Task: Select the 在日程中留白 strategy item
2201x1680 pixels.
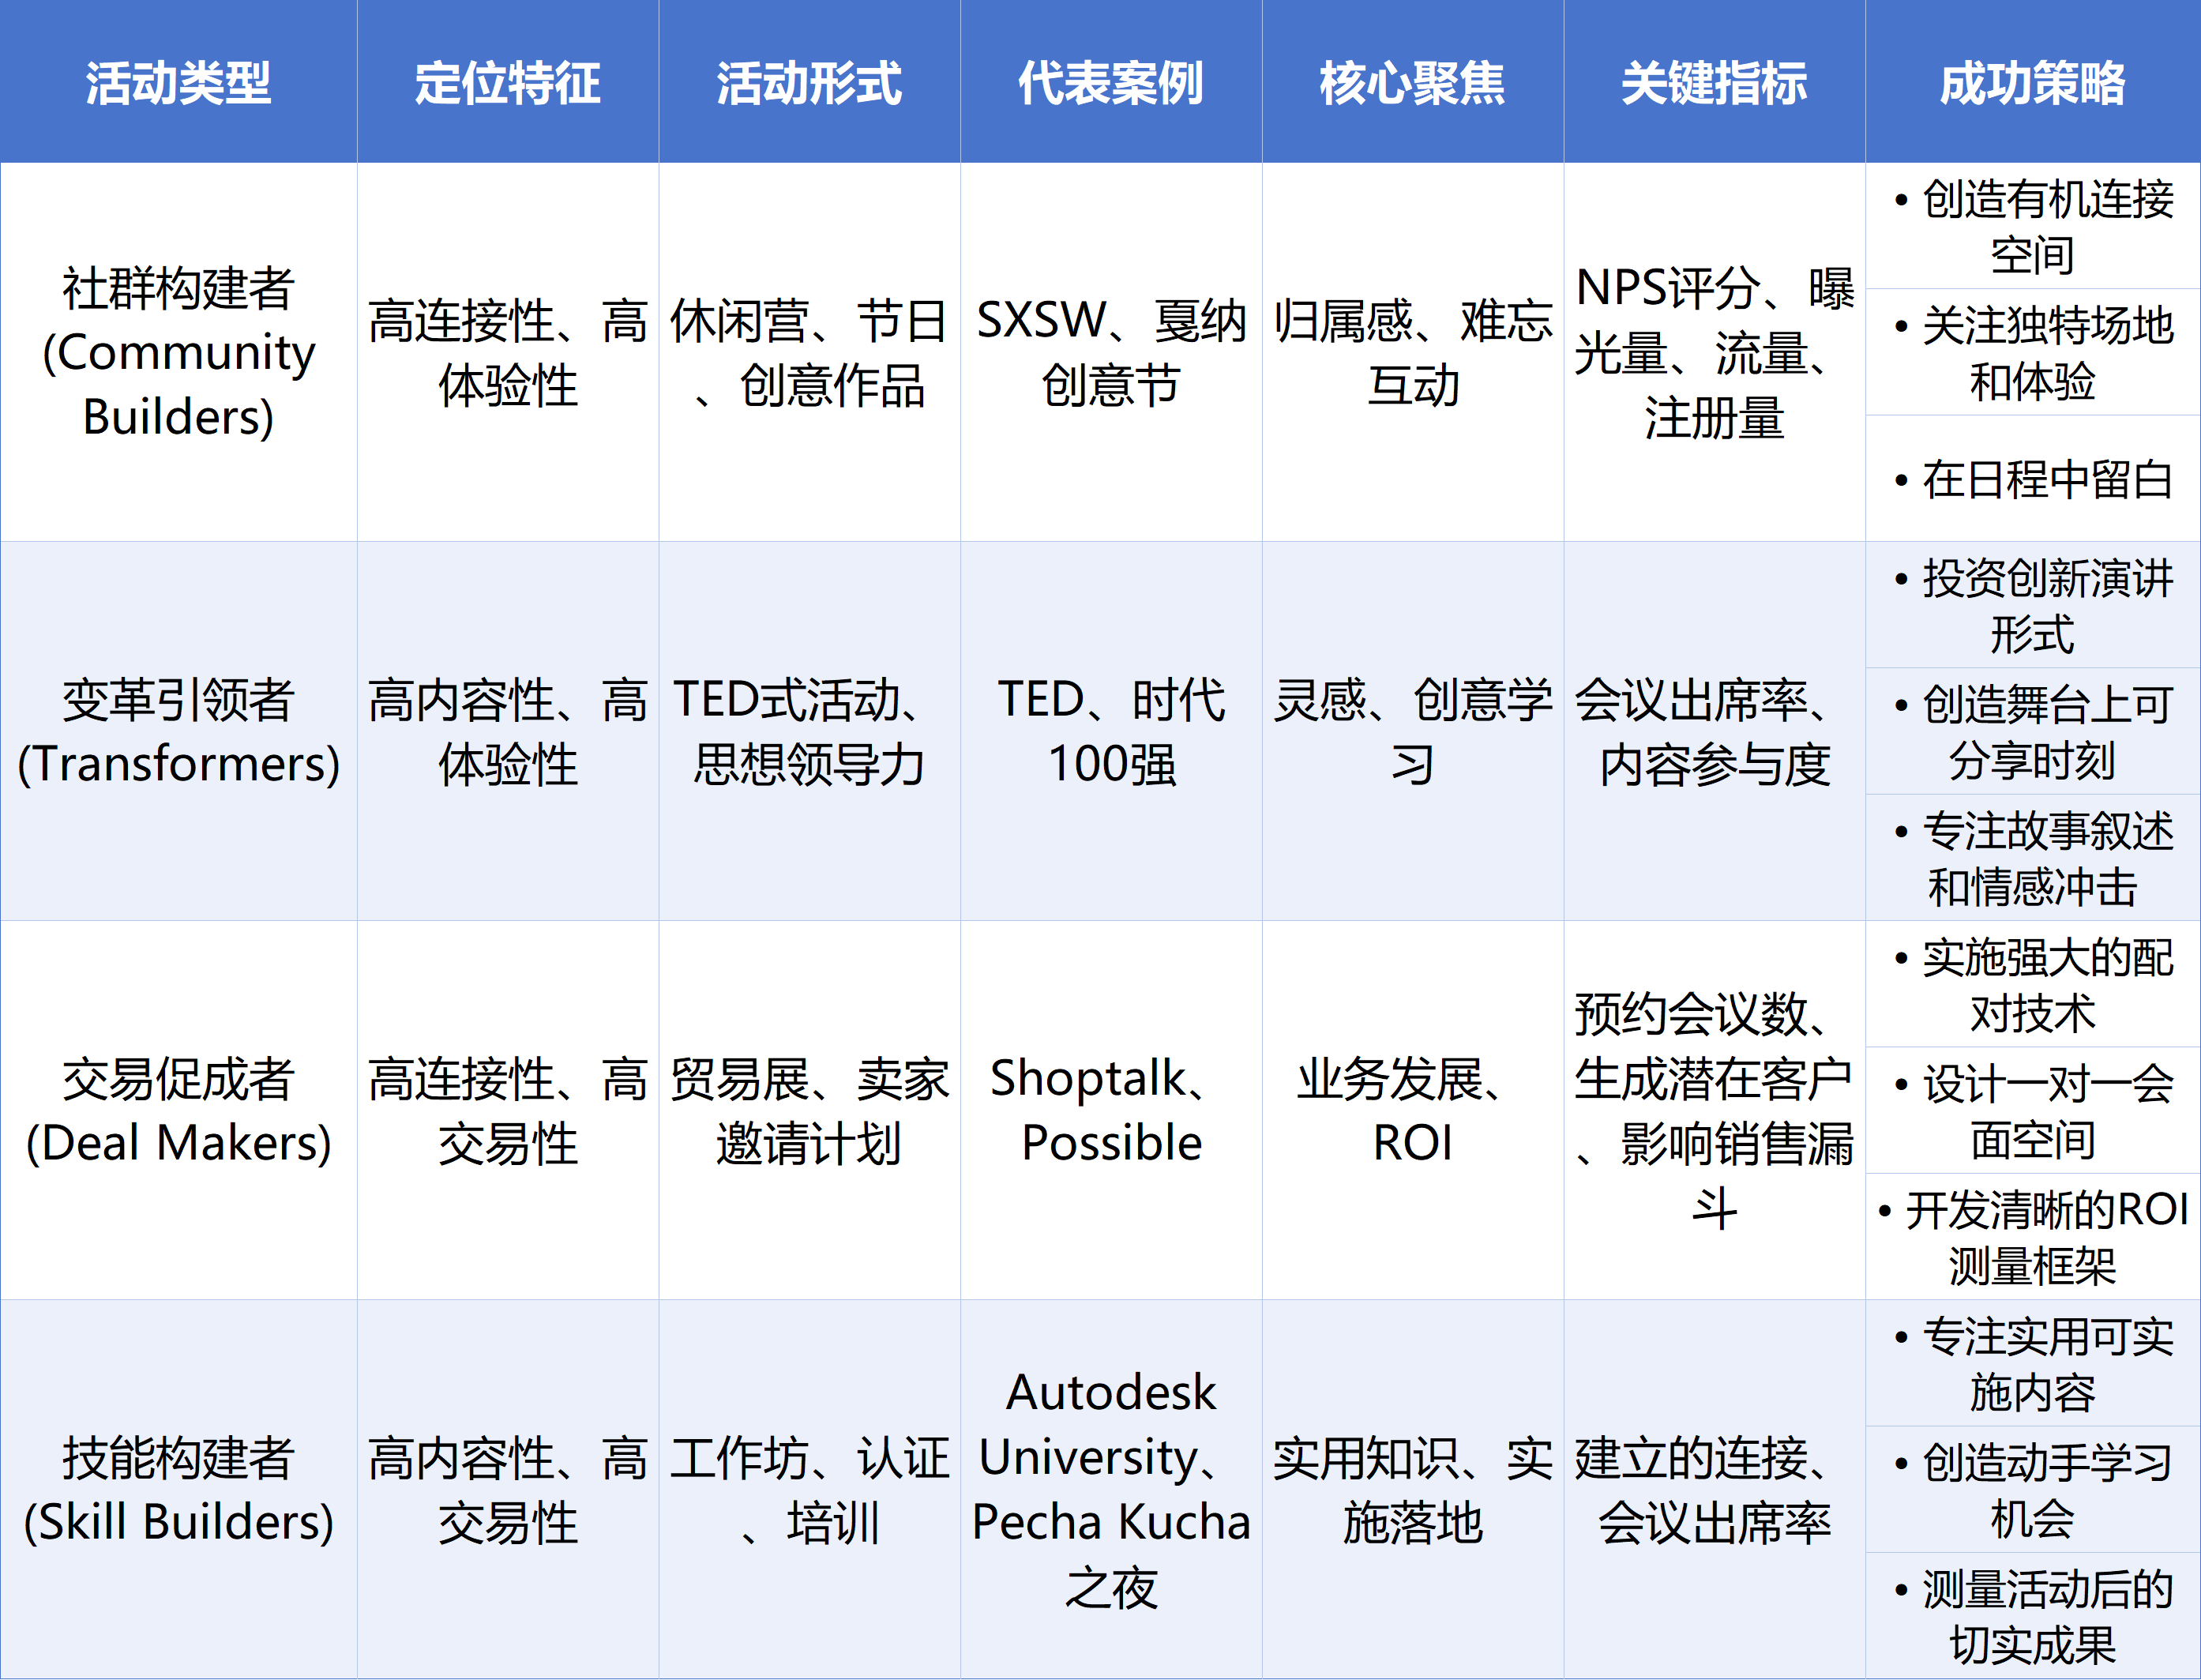Action: click(2032, 479)
